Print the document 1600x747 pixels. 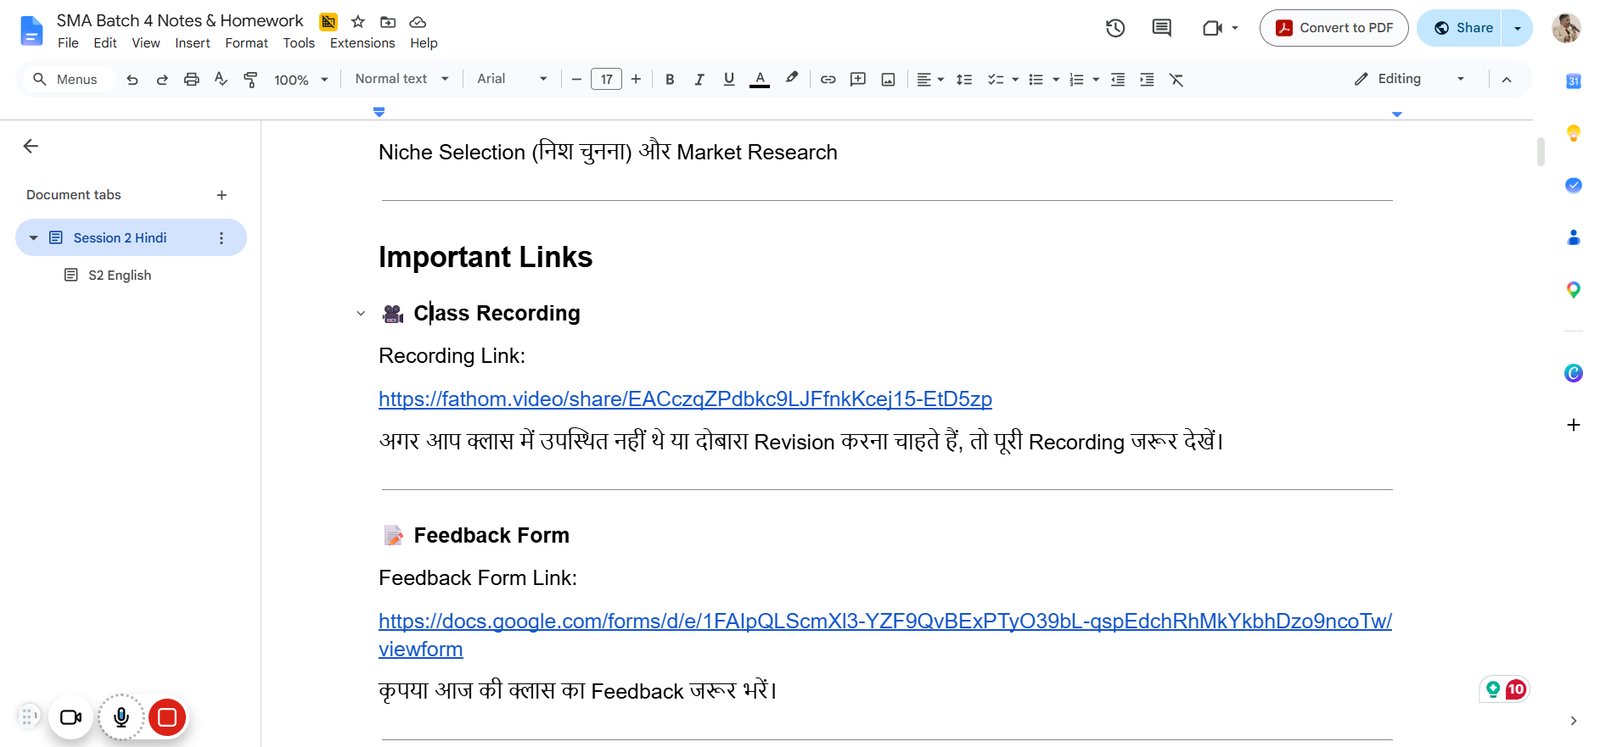coord(191,80)
